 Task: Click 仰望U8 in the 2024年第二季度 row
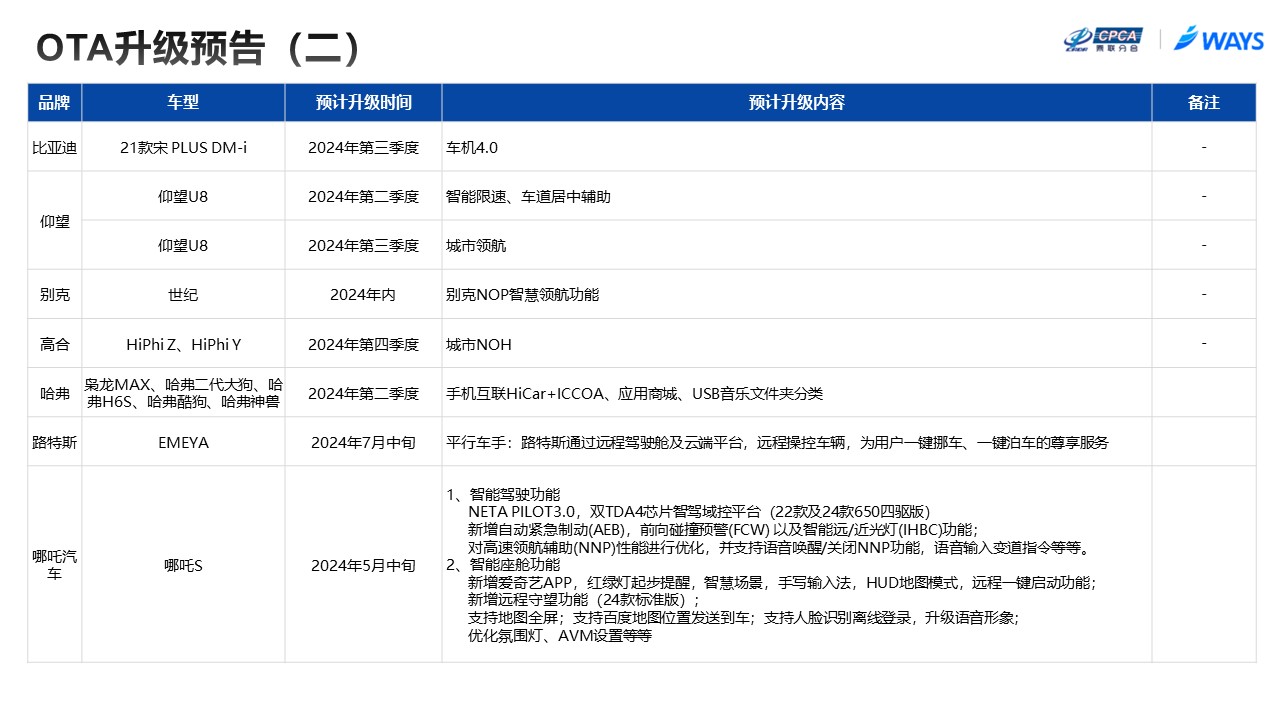[x=183, y=196]
